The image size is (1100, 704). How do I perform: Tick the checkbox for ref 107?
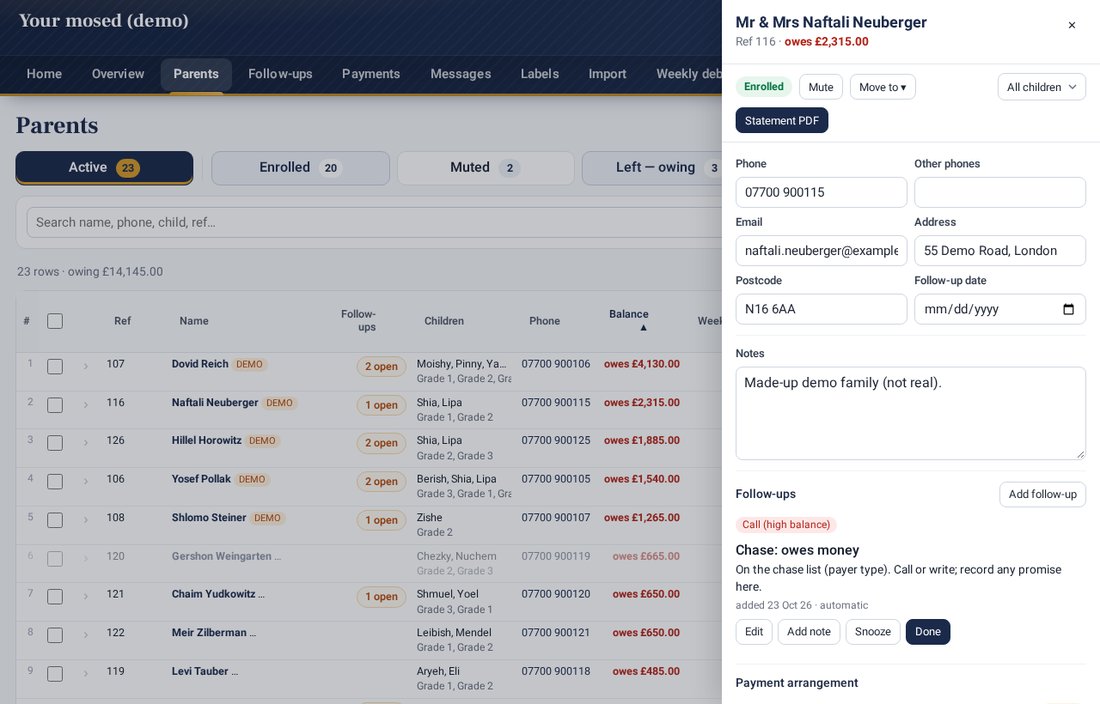pyautogui.click(x=55, y=366)
